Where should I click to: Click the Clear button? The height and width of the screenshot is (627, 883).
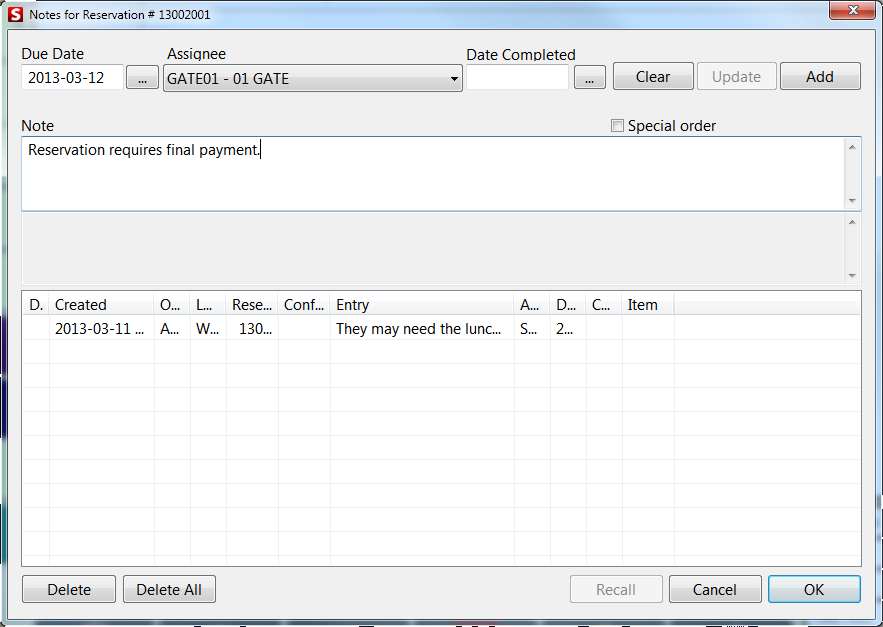point(652,75)
